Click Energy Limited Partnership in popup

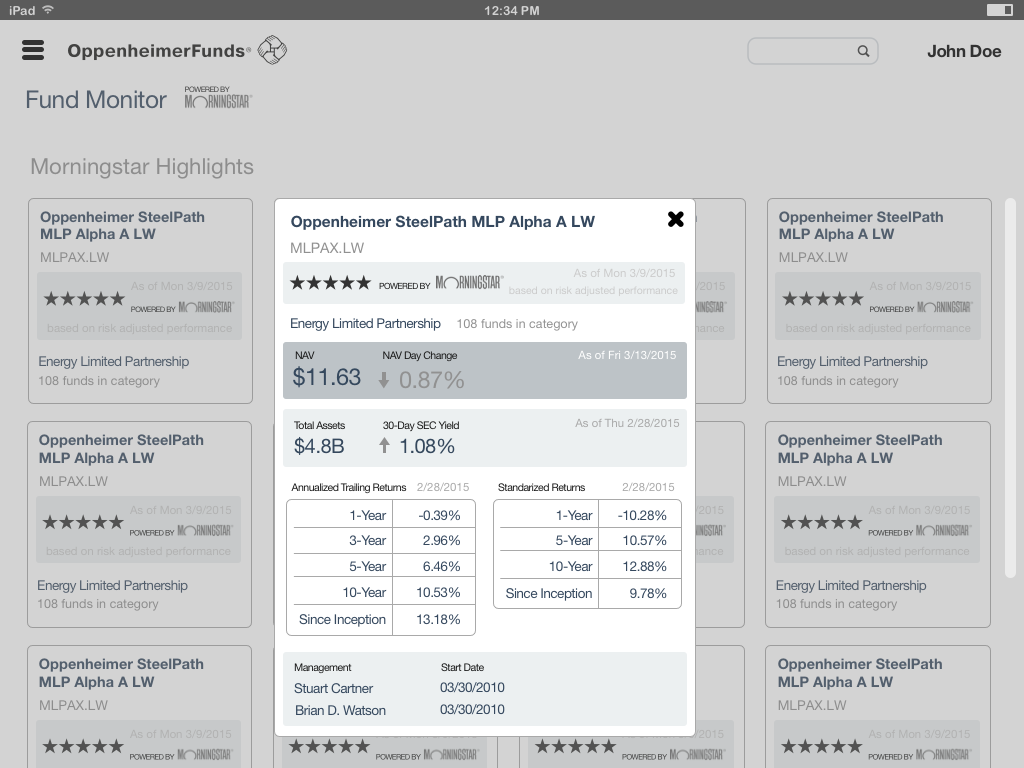[x=365, y=324]
